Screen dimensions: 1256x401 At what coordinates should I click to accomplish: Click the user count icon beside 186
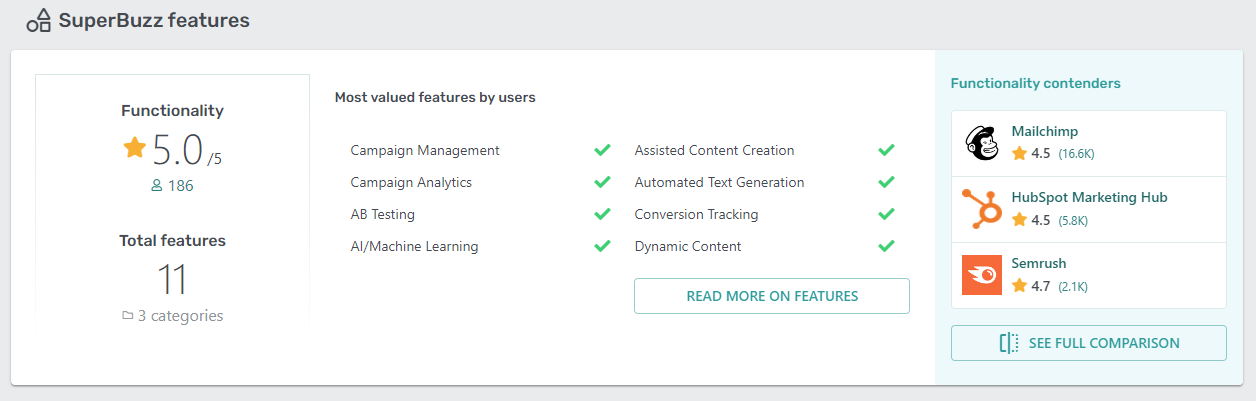tap(156, 186)
